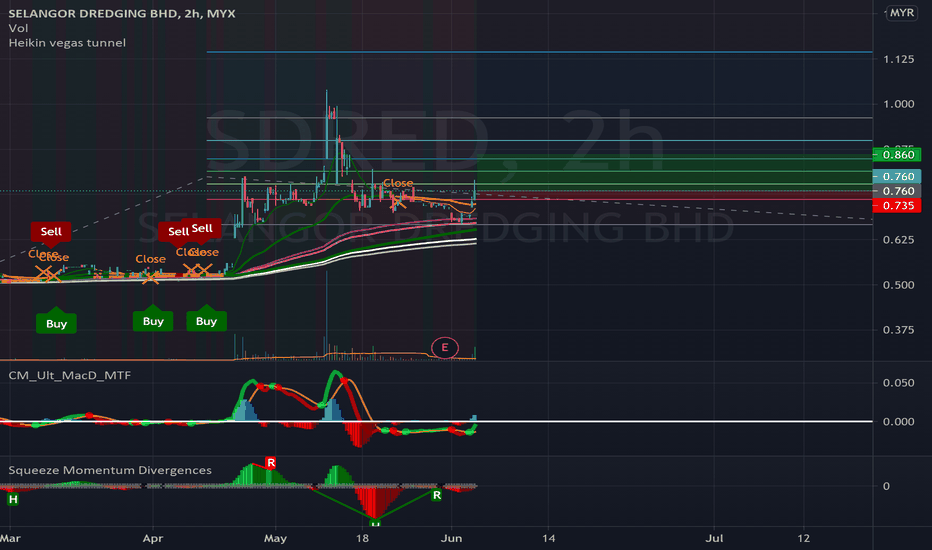Click the 1.125 price axis value
This screenshot has height=550, width=932.
tap(898, 59)
